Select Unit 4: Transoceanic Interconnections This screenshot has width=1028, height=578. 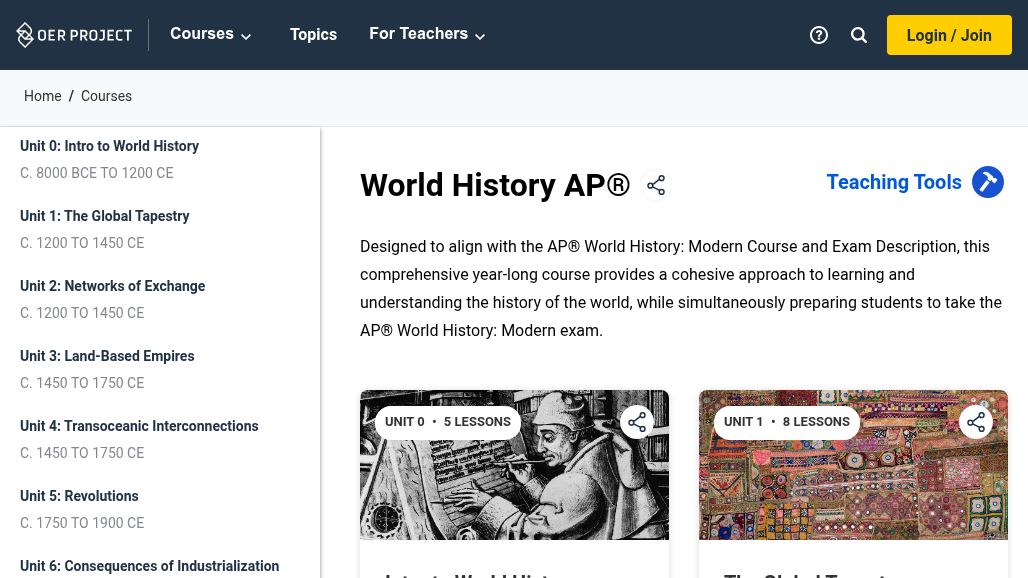click(139, 426)
